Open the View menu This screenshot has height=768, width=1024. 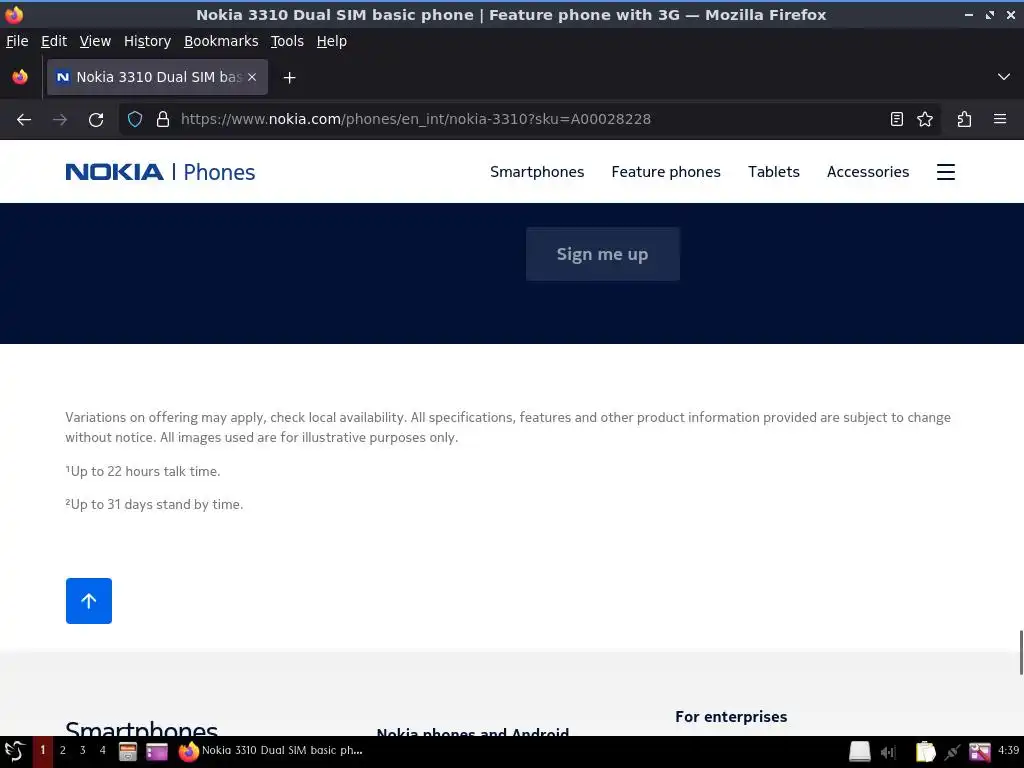pyautogui.click(x=95, y=41)
